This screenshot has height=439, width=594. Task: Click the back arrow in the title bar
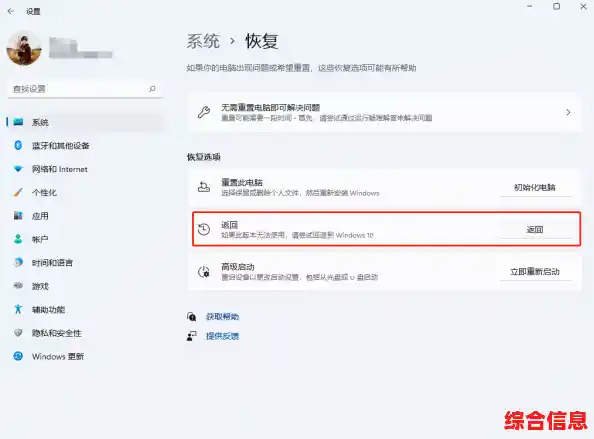[11, 11]
